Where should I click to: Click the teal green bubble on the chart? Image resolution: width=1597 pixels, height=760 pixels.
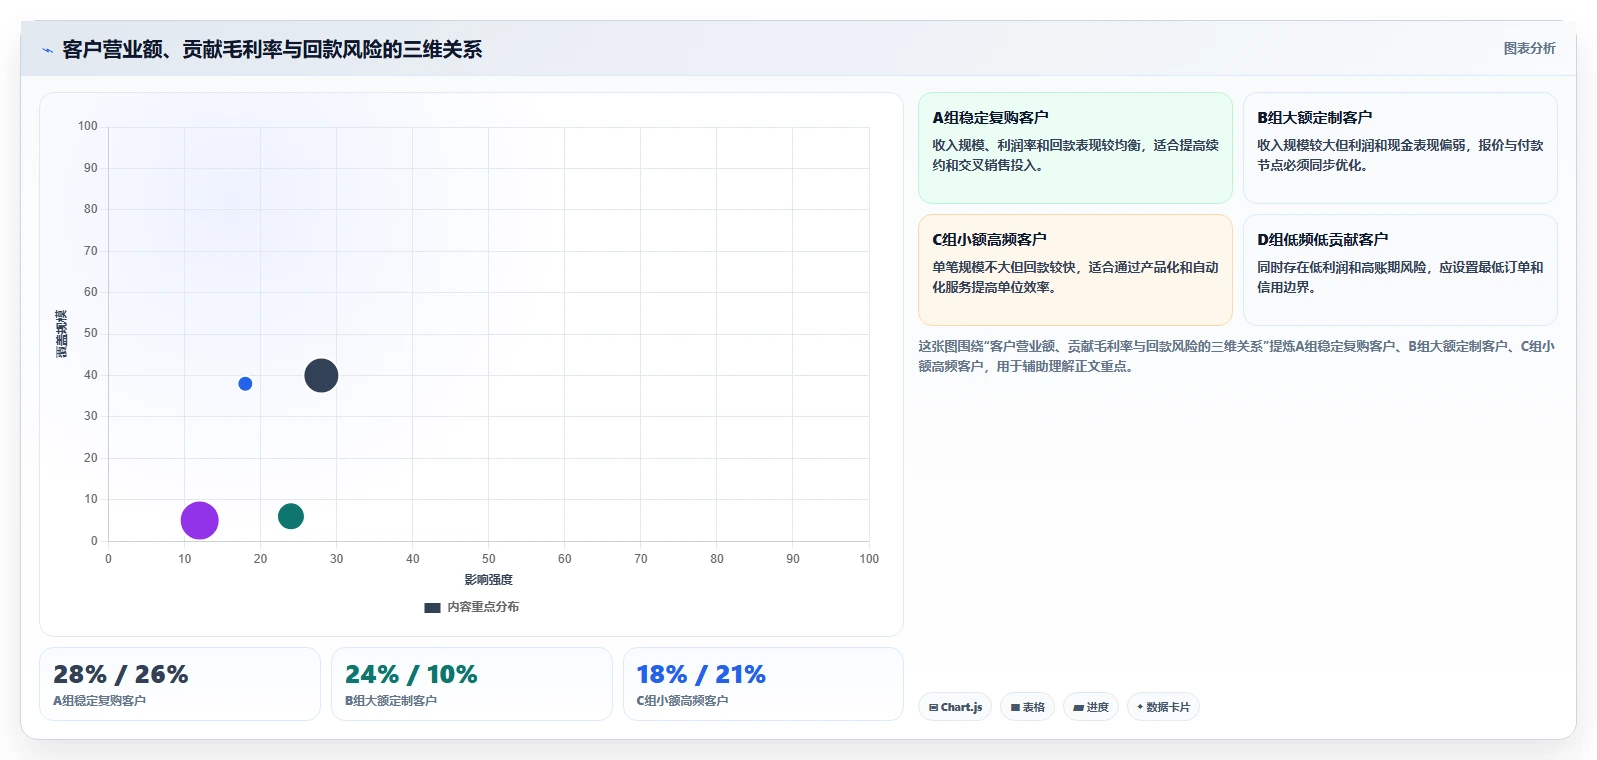tap(291, 516)
